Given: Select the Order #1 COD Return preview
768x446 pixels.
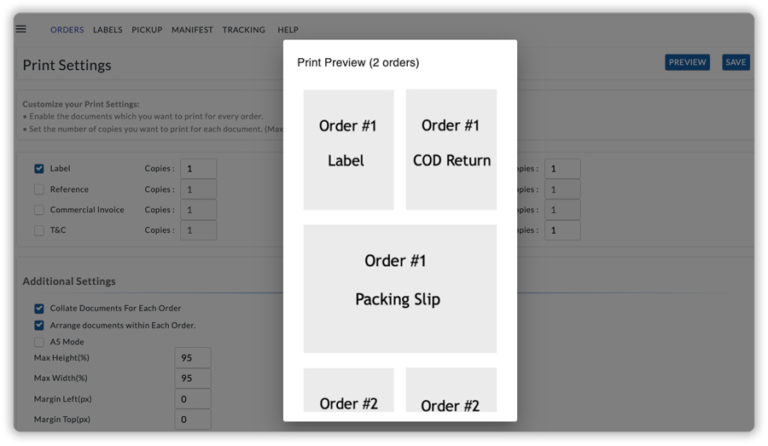Looking at the screenshot, I should pos(451,149).
